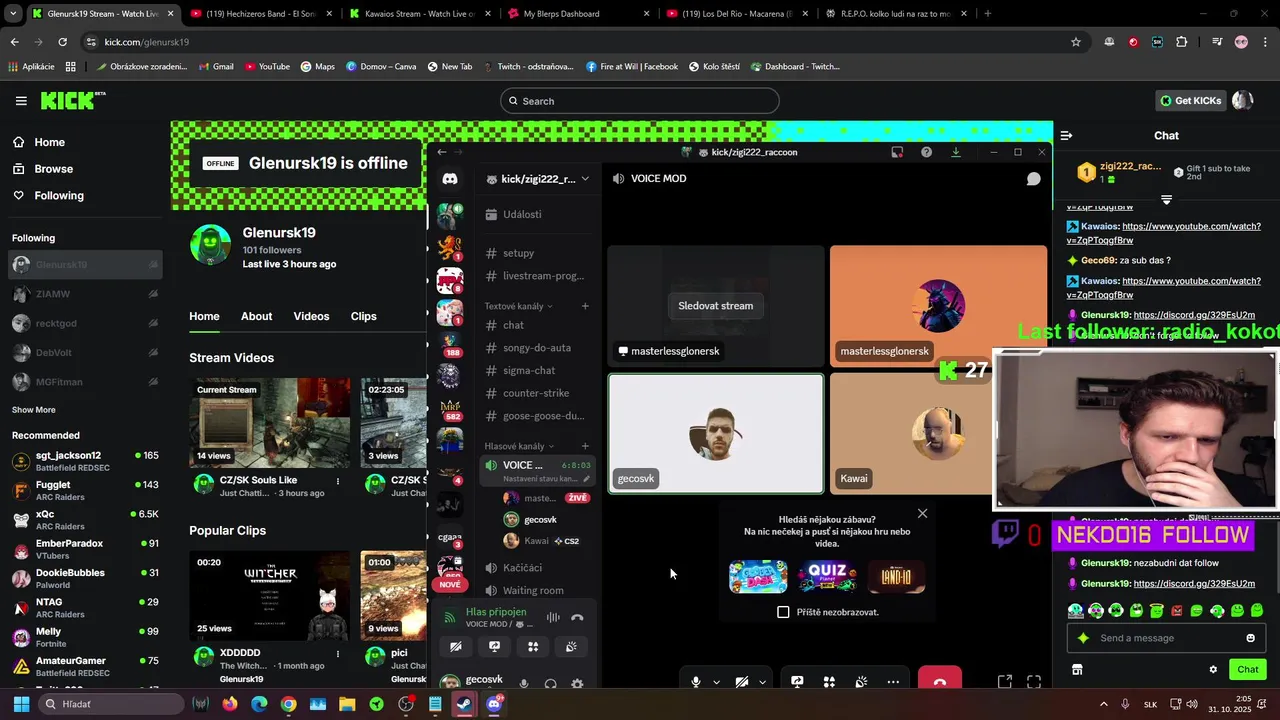Show more followed channels
Image resolution: width=1280 pixels, height=720 pixels.
(34, 410)
